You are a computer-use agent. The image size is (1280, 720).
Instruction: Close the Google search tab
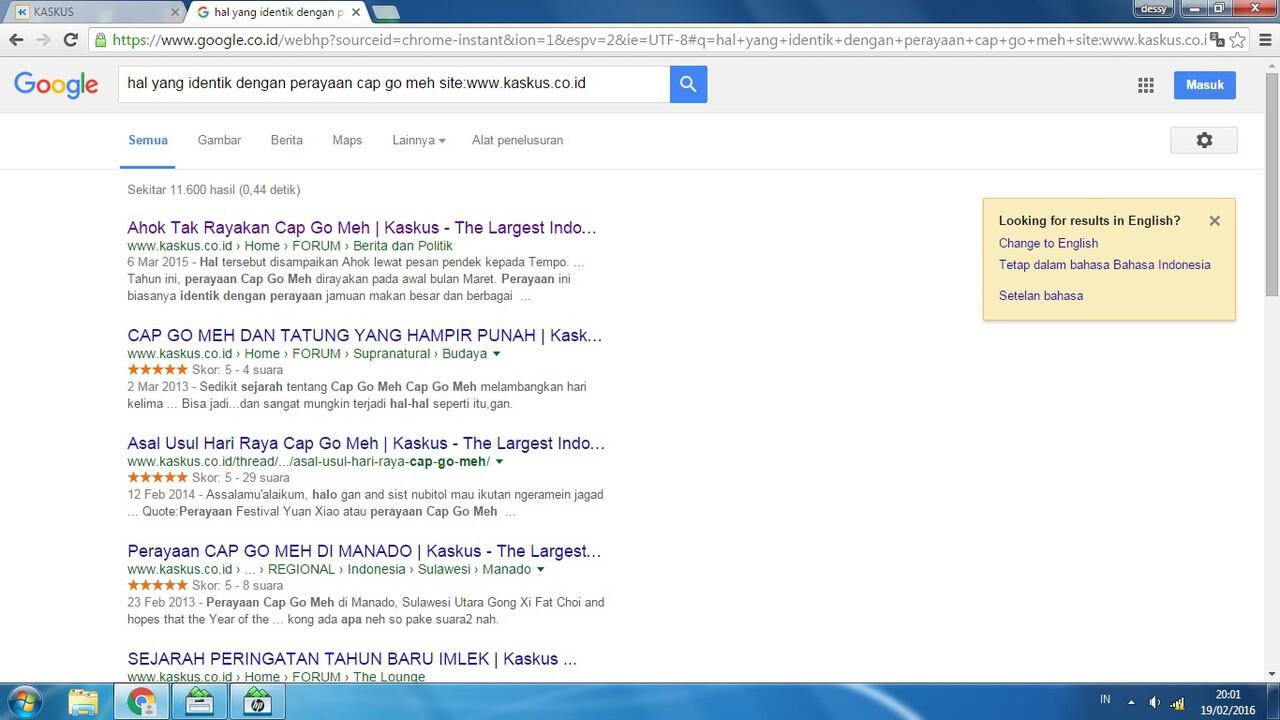pyautogui.click(x=356, y=12)
